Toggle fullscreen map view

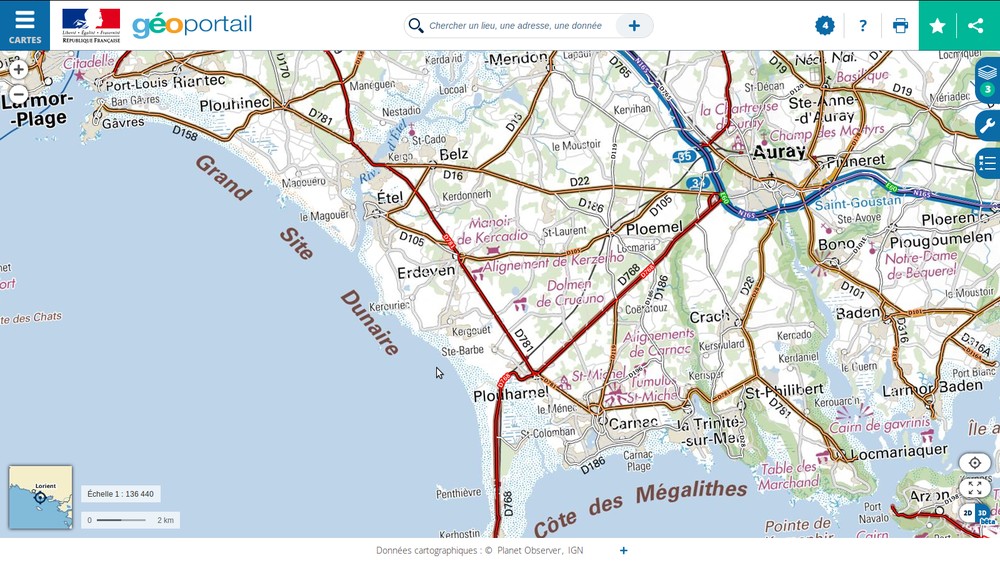[974, 487]
